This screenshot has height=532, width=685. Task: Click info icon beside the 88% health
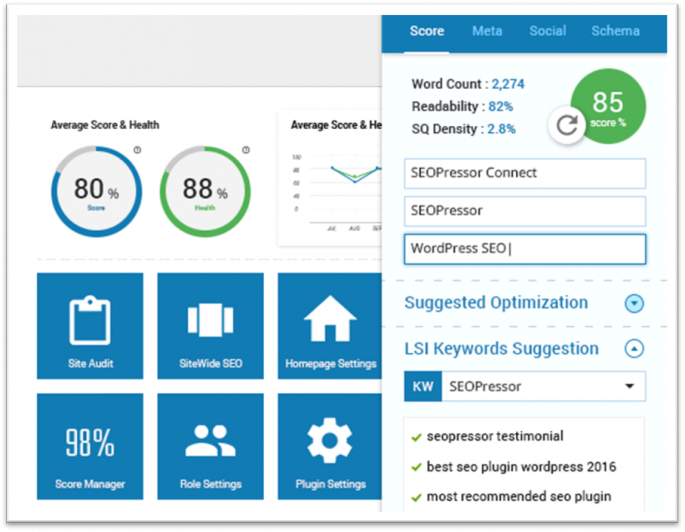click(246, 150)
